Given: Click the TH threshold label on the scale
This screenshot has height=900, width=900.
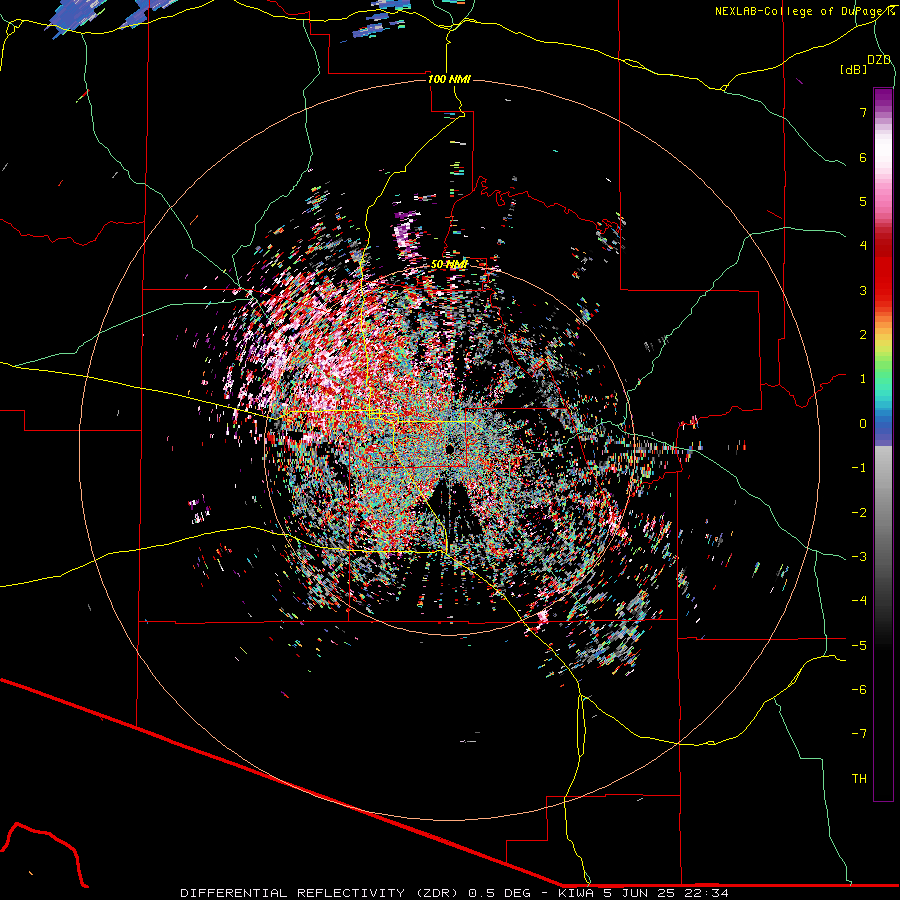Looking at the screenshot, I should click(x=859, y=779).
